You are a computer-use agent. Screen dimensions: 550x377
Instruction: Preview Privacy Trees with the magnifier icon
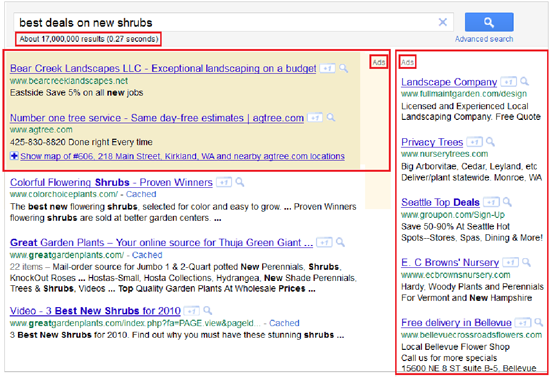[491, 142]
